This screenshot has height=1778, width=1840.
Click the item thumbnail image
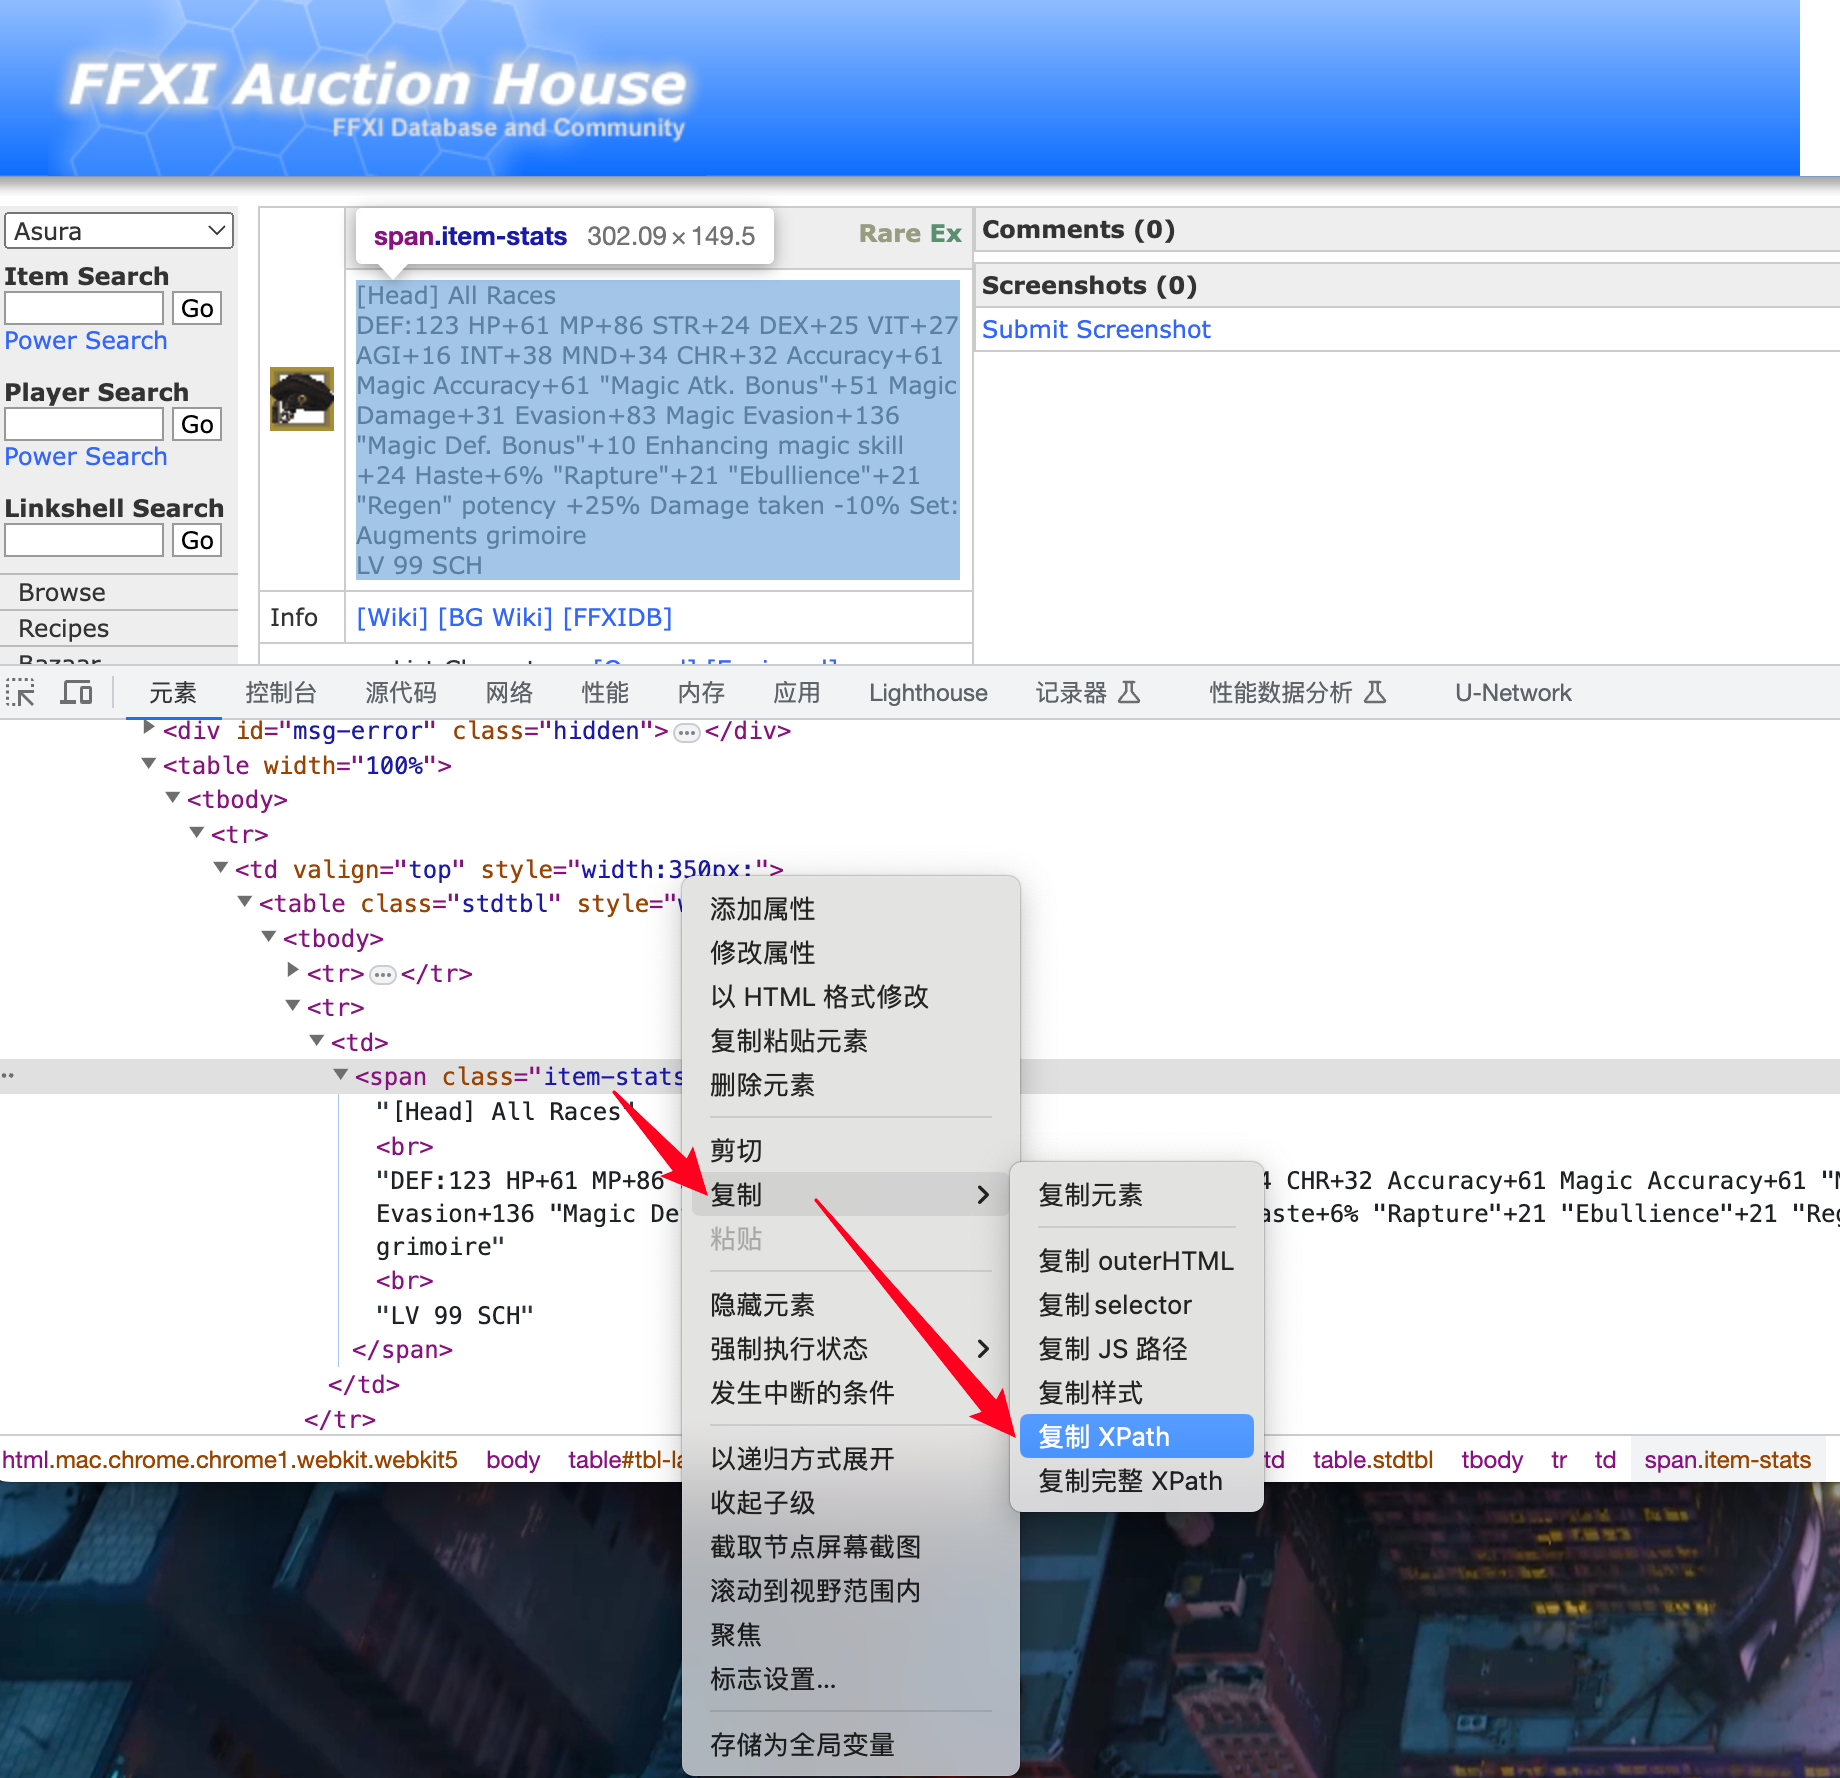pyautogui.click(x=301, y=399)
